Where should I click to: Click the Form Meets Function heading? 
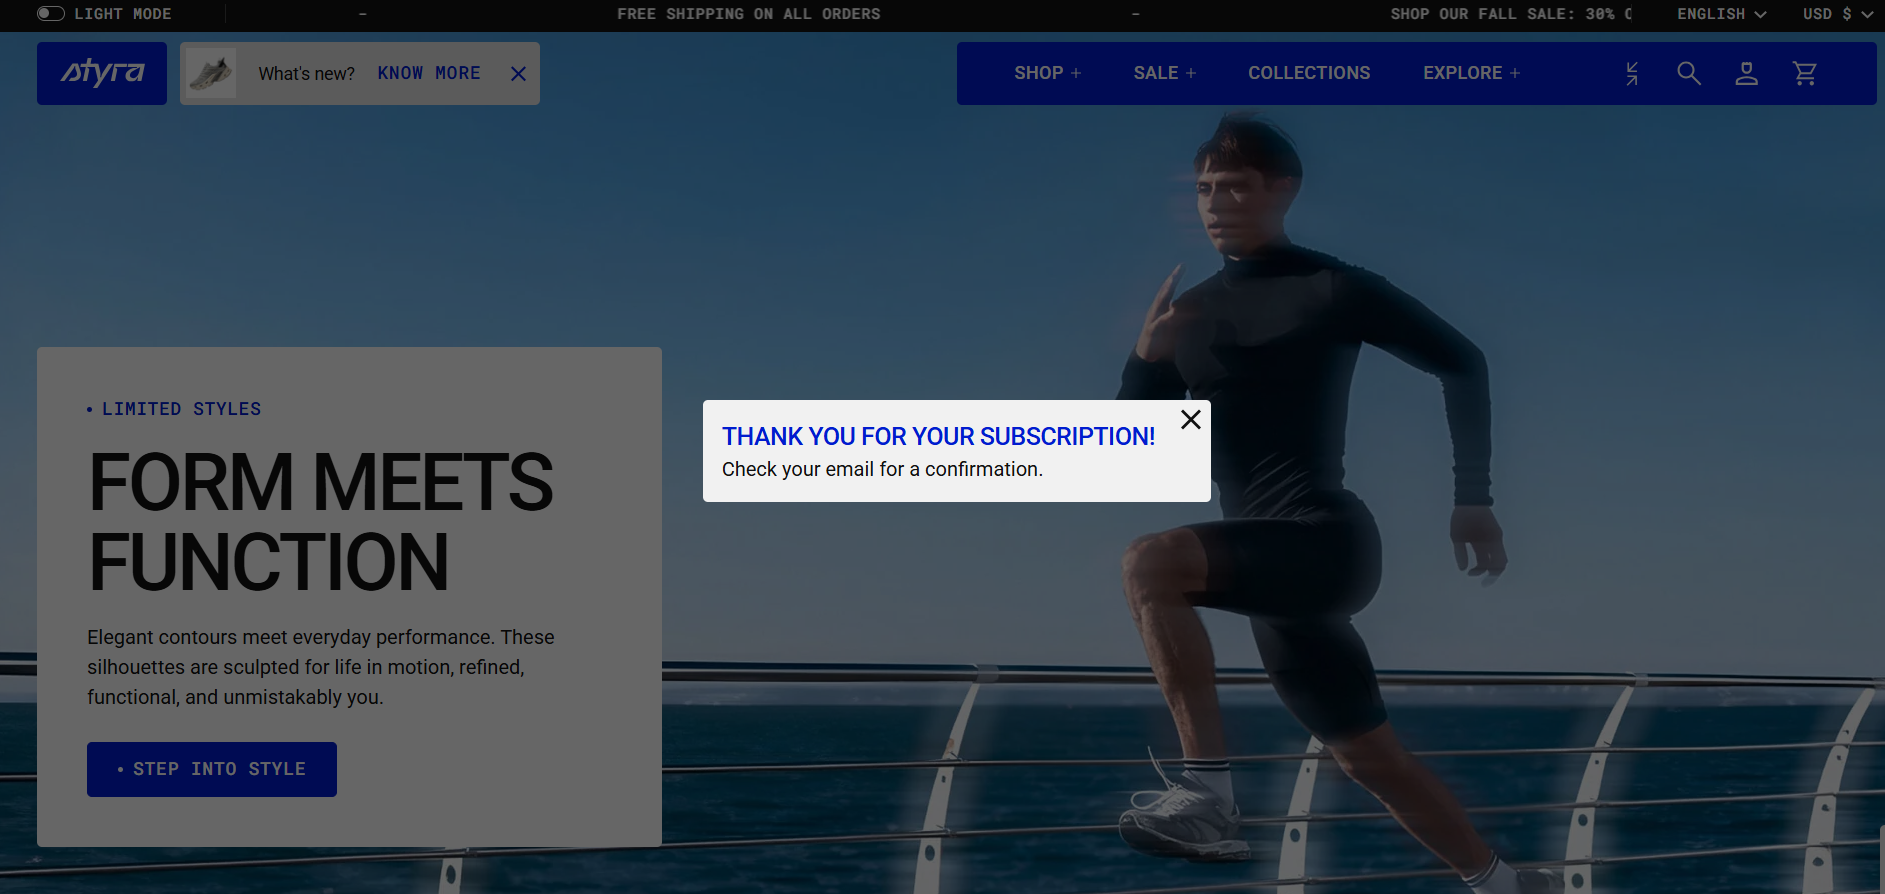click(321, 522)
